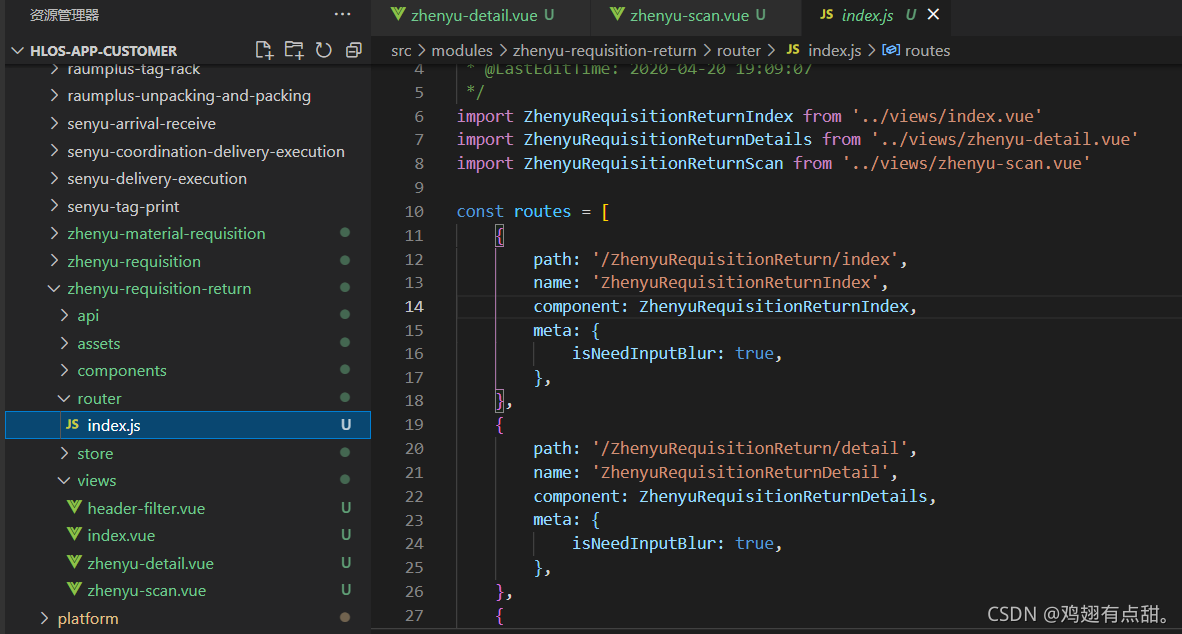Click 'const routes' declaration text
The width and height of the screenshot is (1182, 634).
coord(513,212)
